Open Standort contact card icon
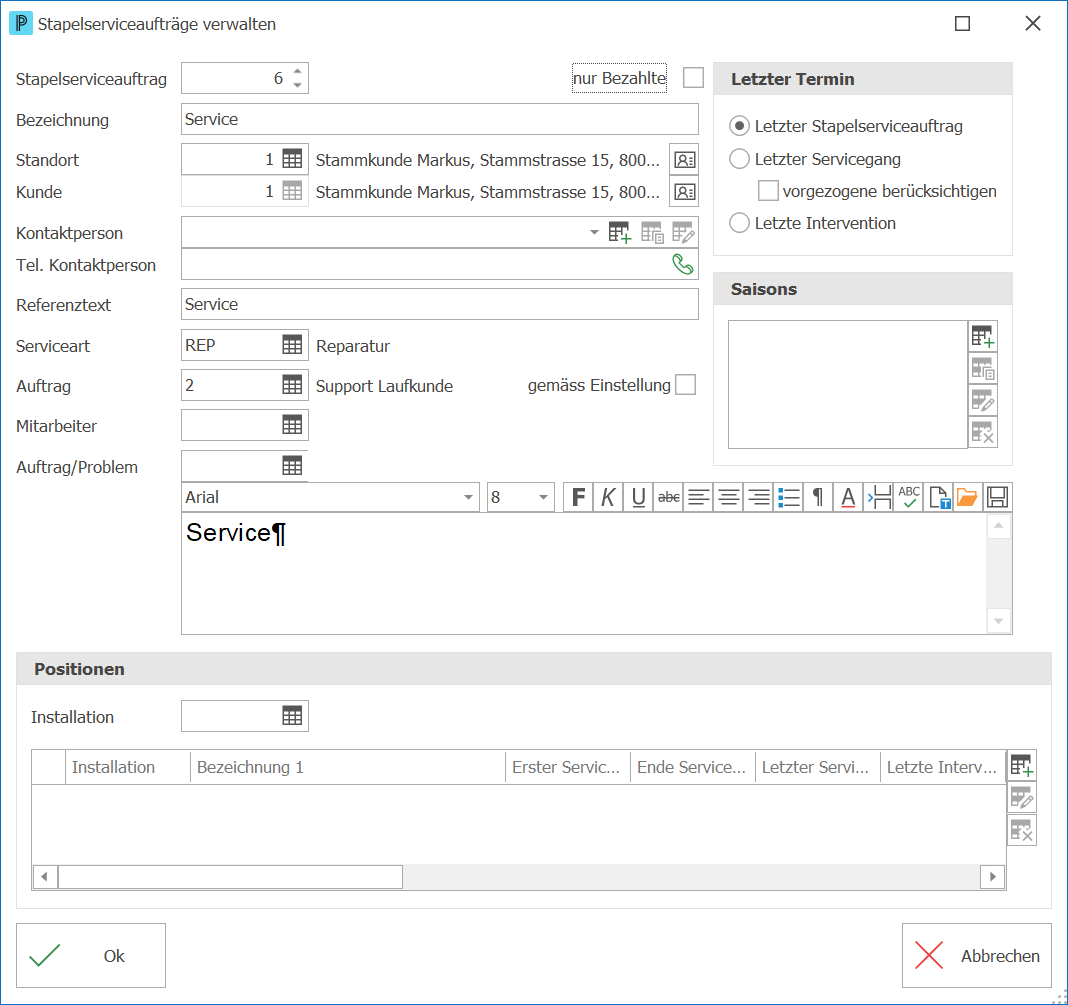1068x1005 pixels. (x=684, y=160)
